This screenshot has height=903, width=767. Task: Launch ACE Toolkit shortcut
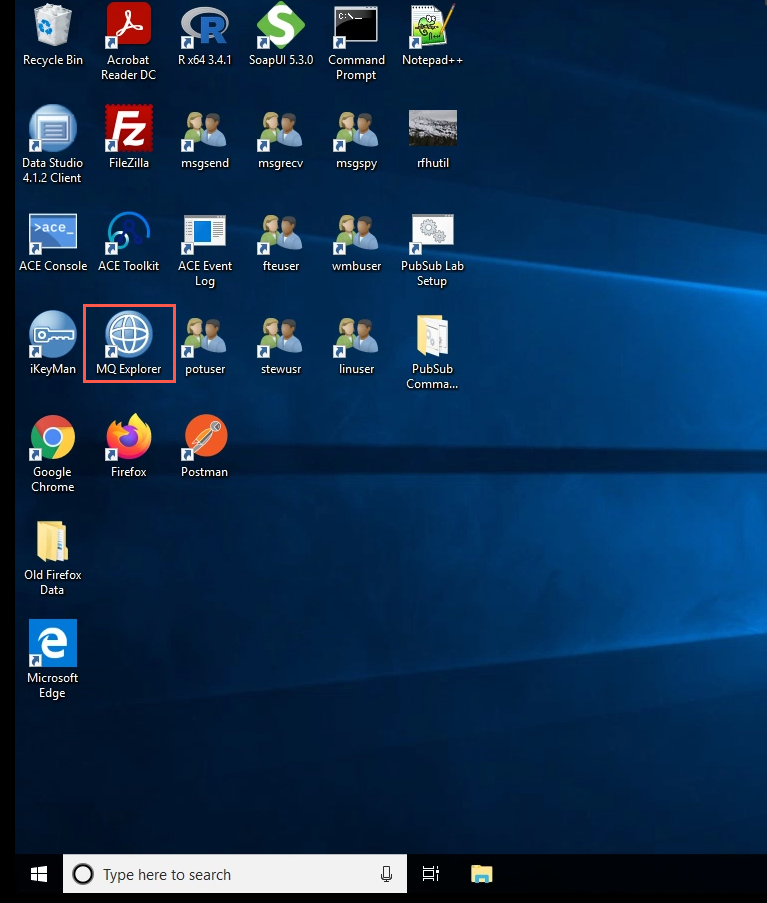(x=128, y=242)
